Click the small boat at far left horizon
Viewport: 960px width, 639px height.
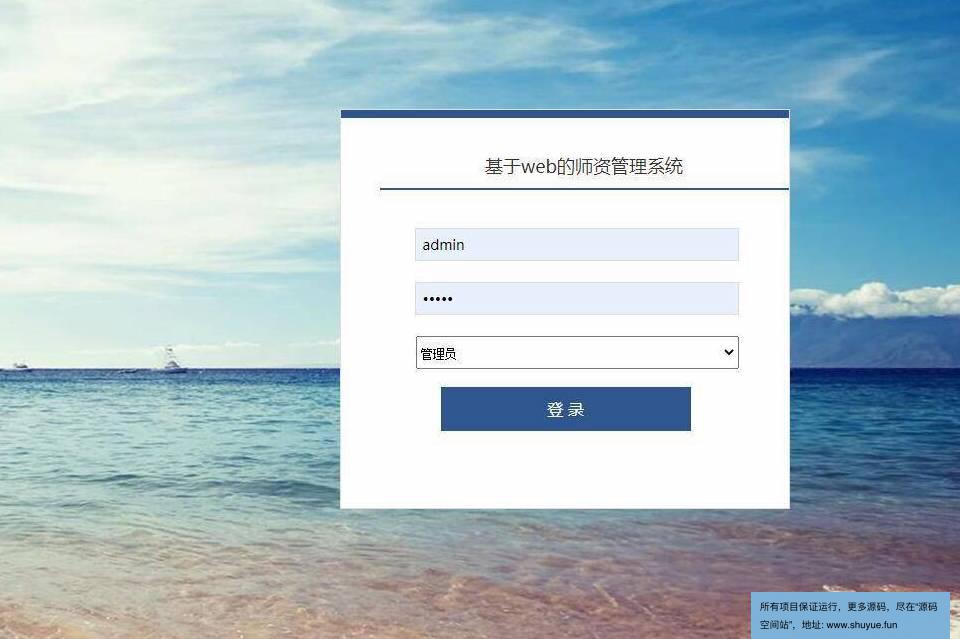[20, 367]
